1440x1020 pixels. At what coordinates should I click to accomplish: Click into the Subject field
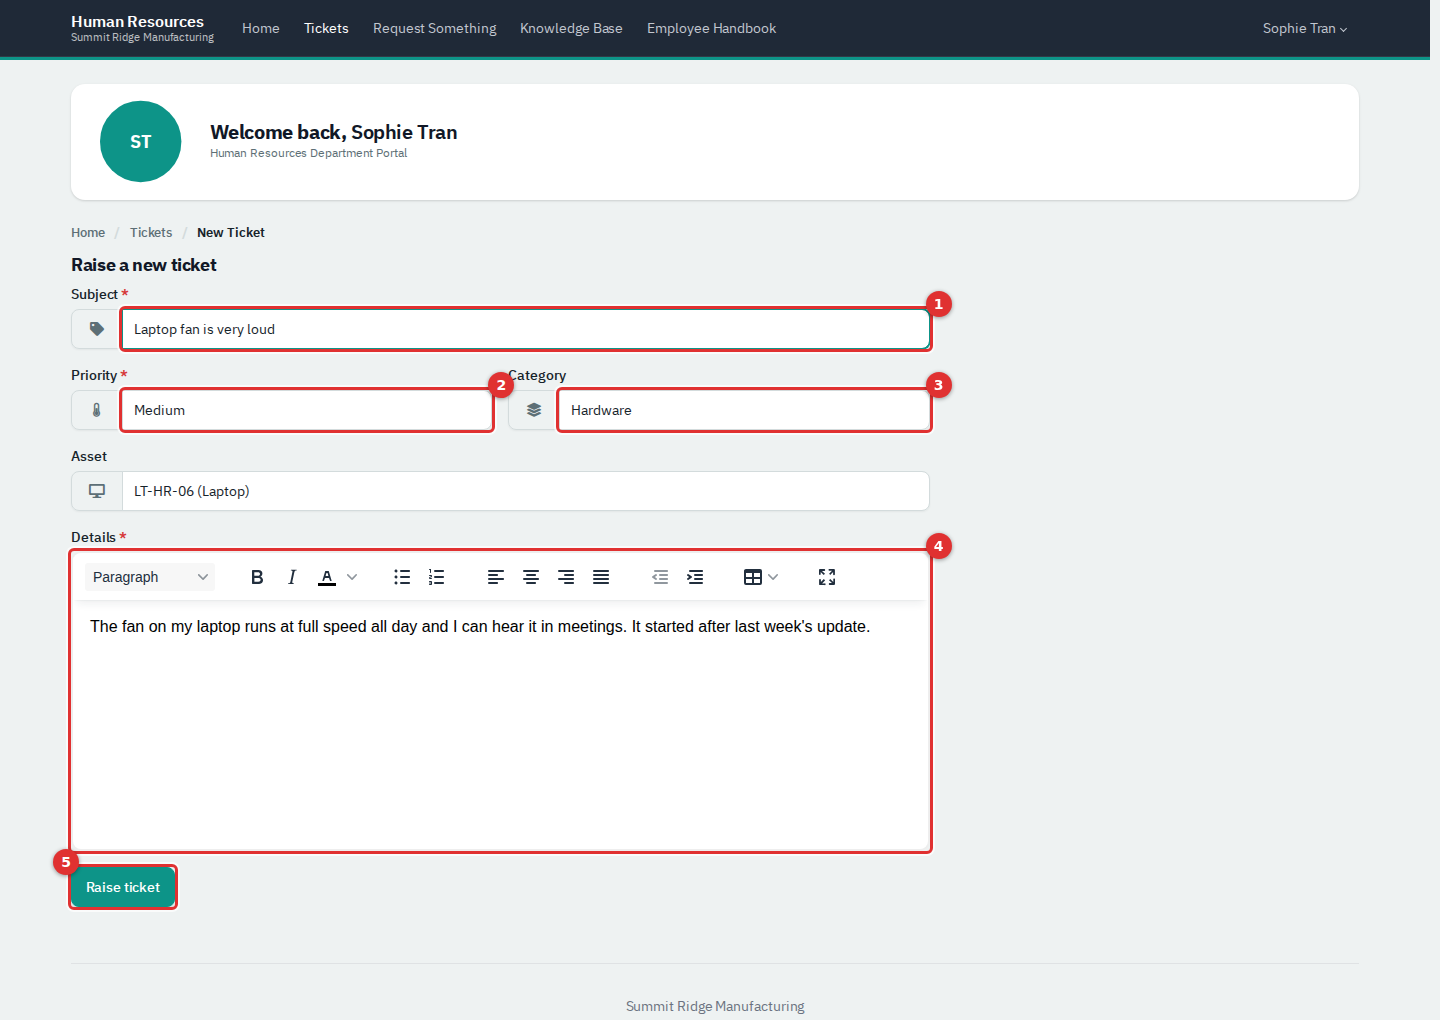(x=526, y=329)
